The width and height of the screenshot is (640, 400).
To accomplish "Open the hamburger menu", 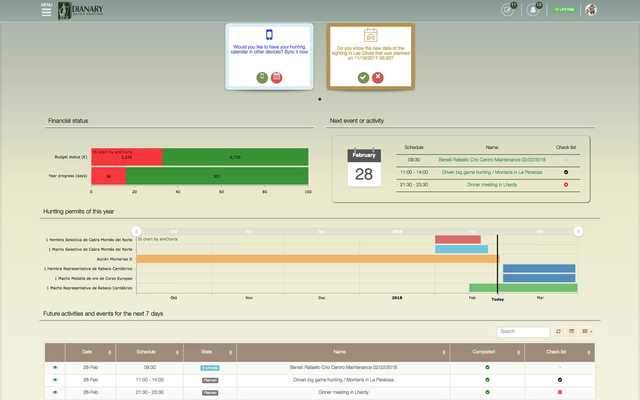I will [x=47, y=11].
